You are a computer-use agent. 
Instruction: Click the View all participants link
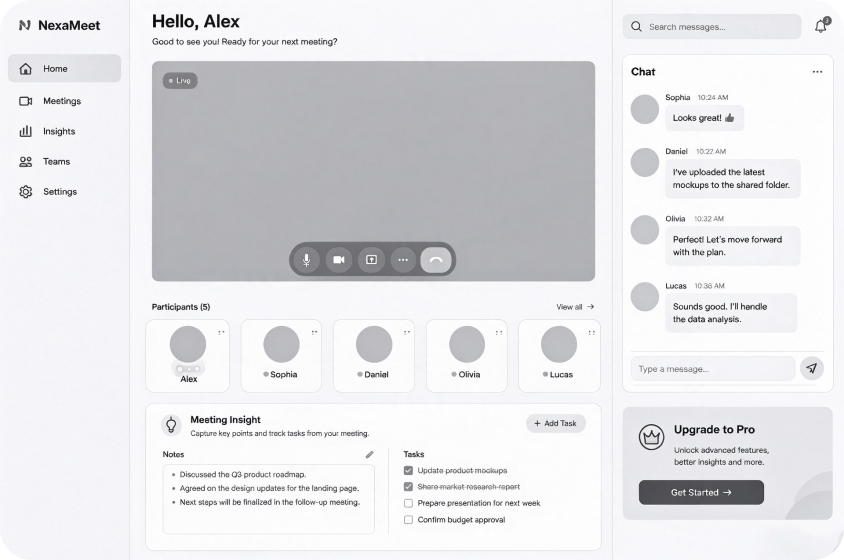coord(575,307)
